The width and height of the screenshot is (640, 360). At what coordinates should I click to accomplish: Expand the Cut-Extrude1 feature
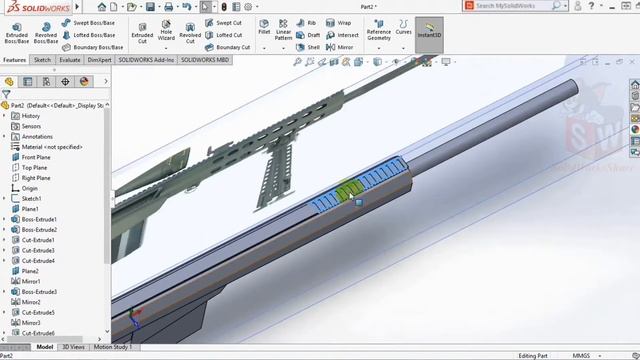point(4,240)
